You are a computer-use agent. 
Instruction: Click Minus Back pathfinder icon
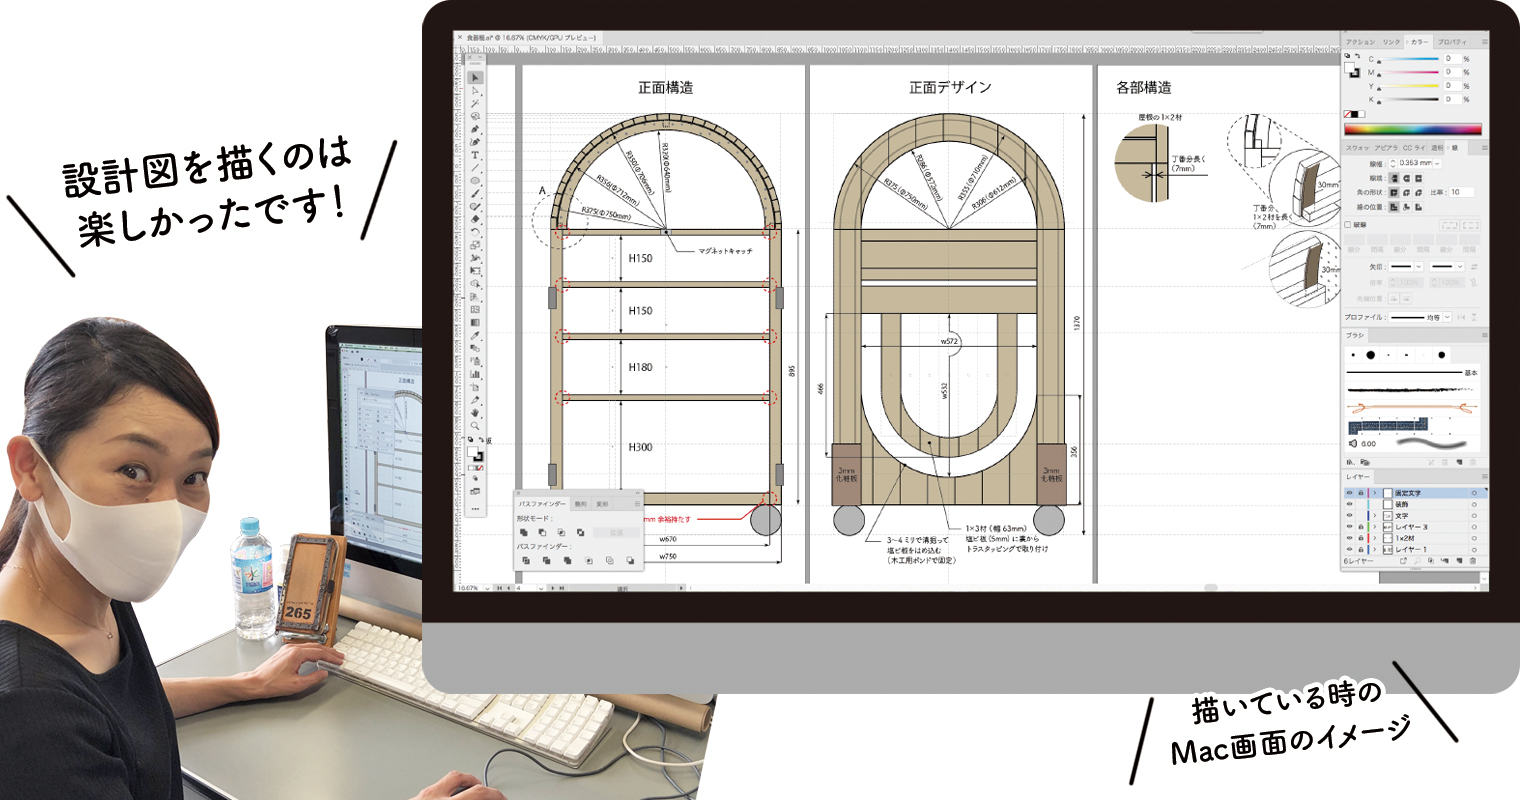click(631, 560)
